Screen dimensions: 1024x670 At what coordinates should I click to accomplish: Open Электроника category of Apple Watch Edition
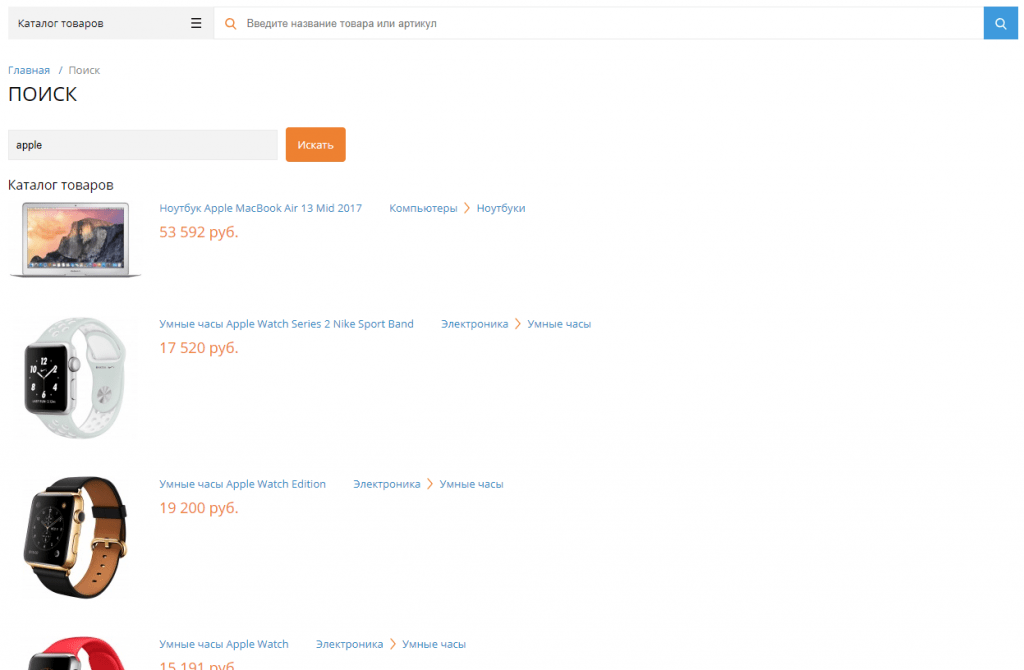click(387, 484)
